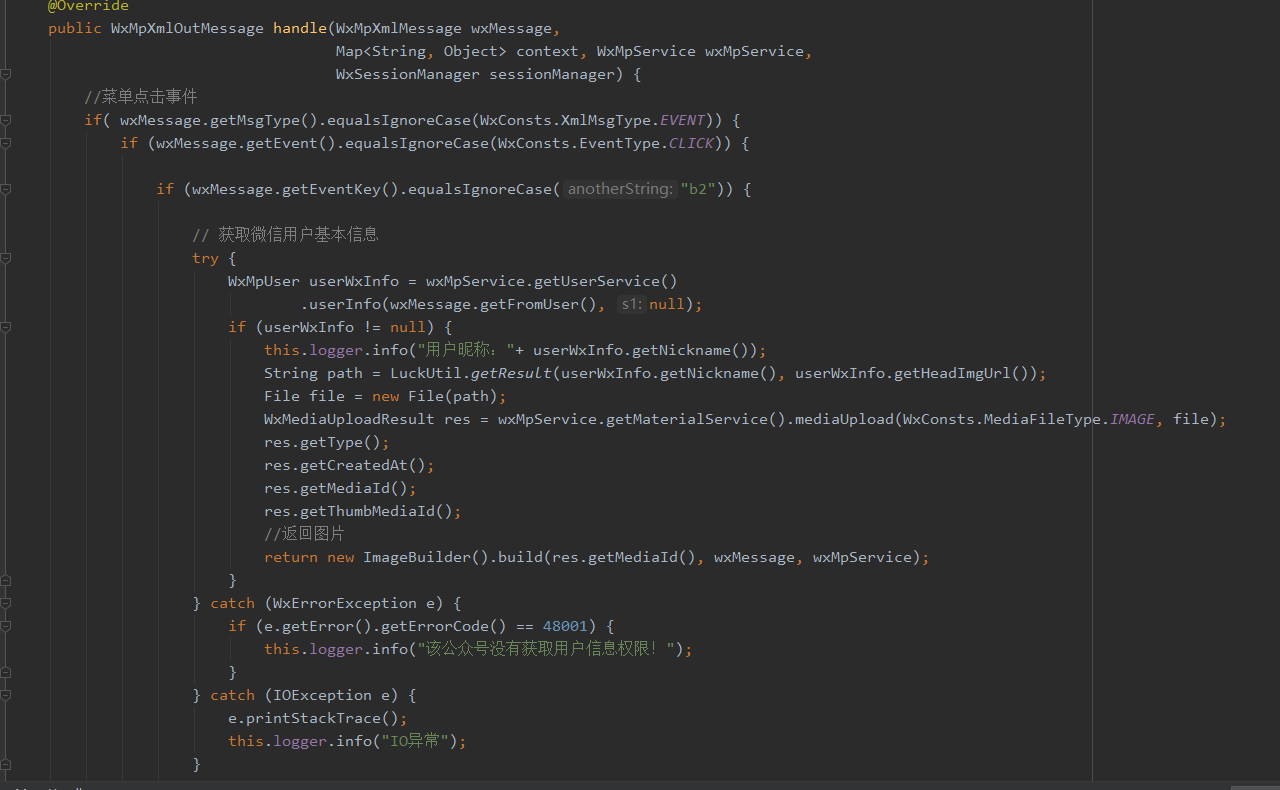The width and height of the screenshot is (1280, 790).
Task: Click the italic CLICK constant
Action: (x=691, y=143)
